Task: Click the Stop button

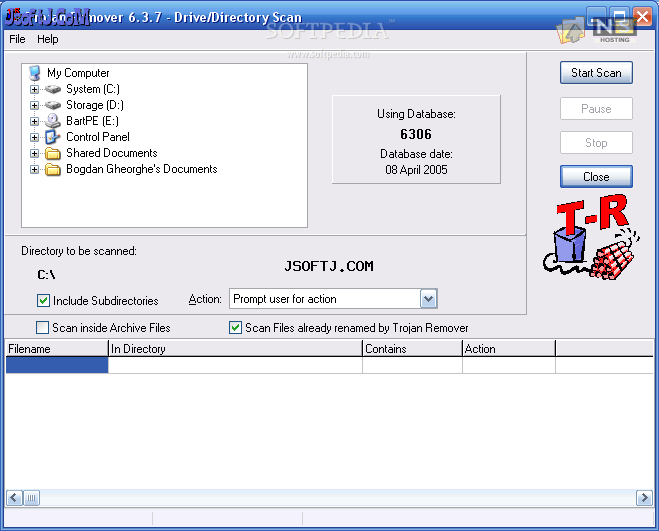Action: point(596,143)
